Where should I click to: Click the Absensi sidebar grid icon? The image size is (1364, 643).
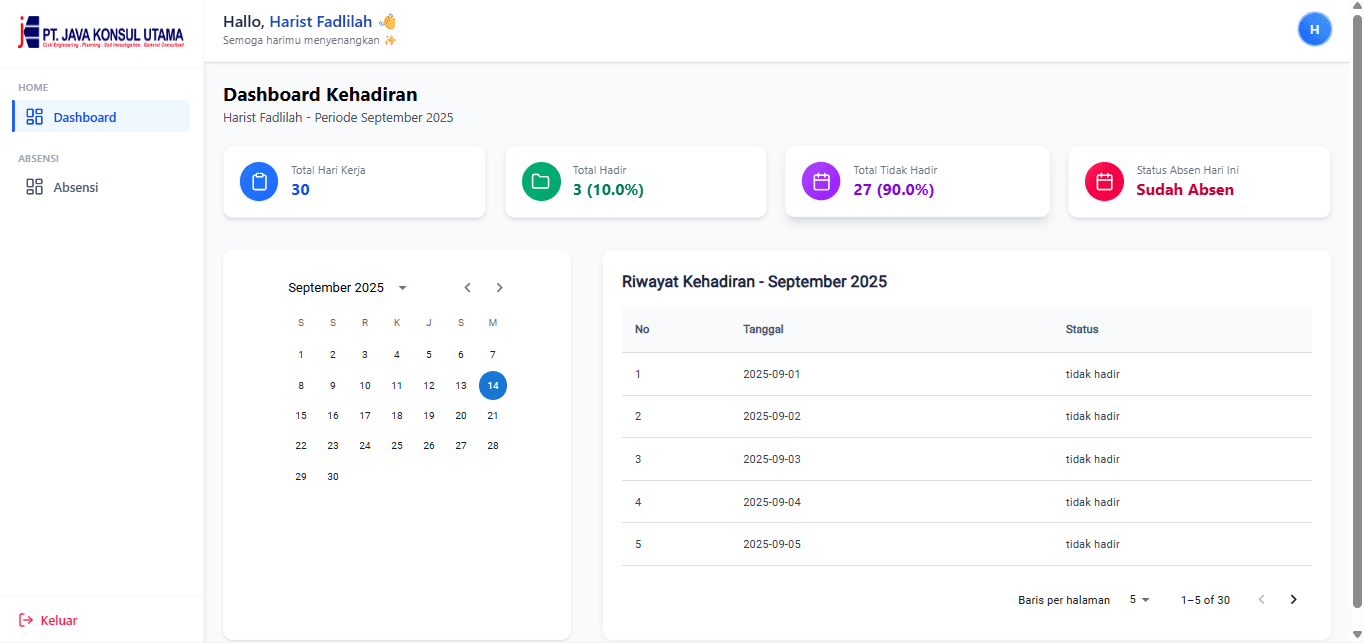click(x=35, y=187)
